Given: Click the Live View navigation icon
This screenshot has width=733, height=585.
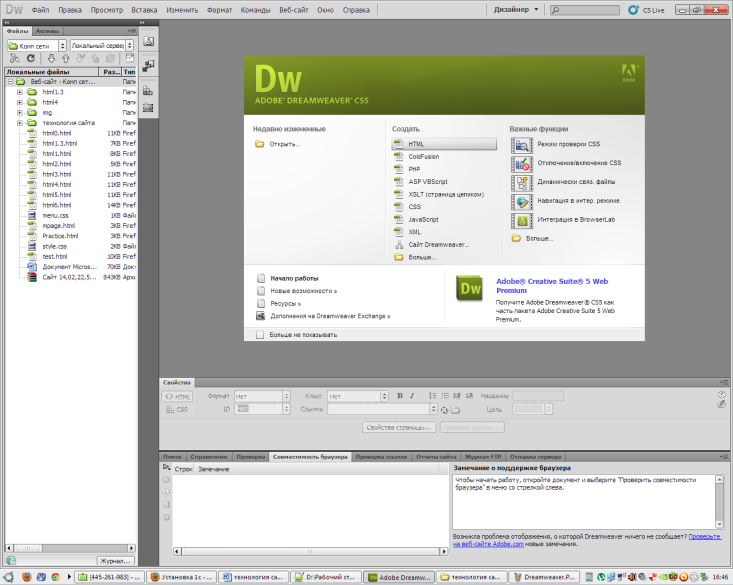Looking at the screenshot, I should 522,202.
